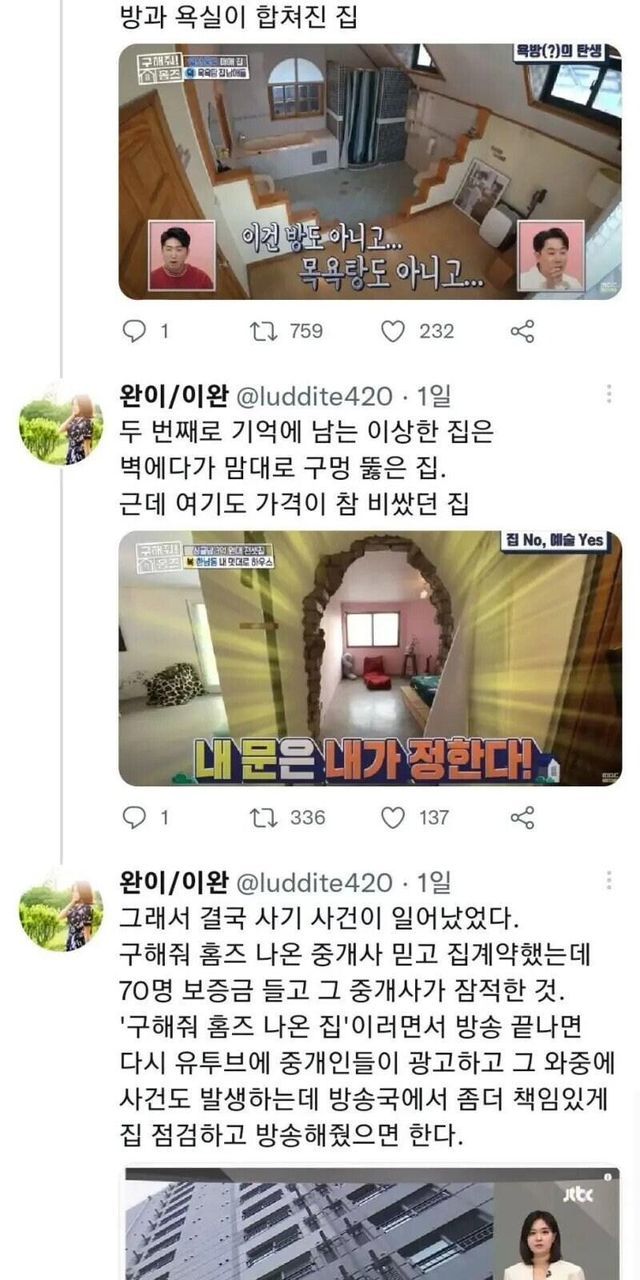Open the 1일 timestamp of third tweet
Screen dimensions: 640x1280
pyautogui.click(x=434, y=883)
